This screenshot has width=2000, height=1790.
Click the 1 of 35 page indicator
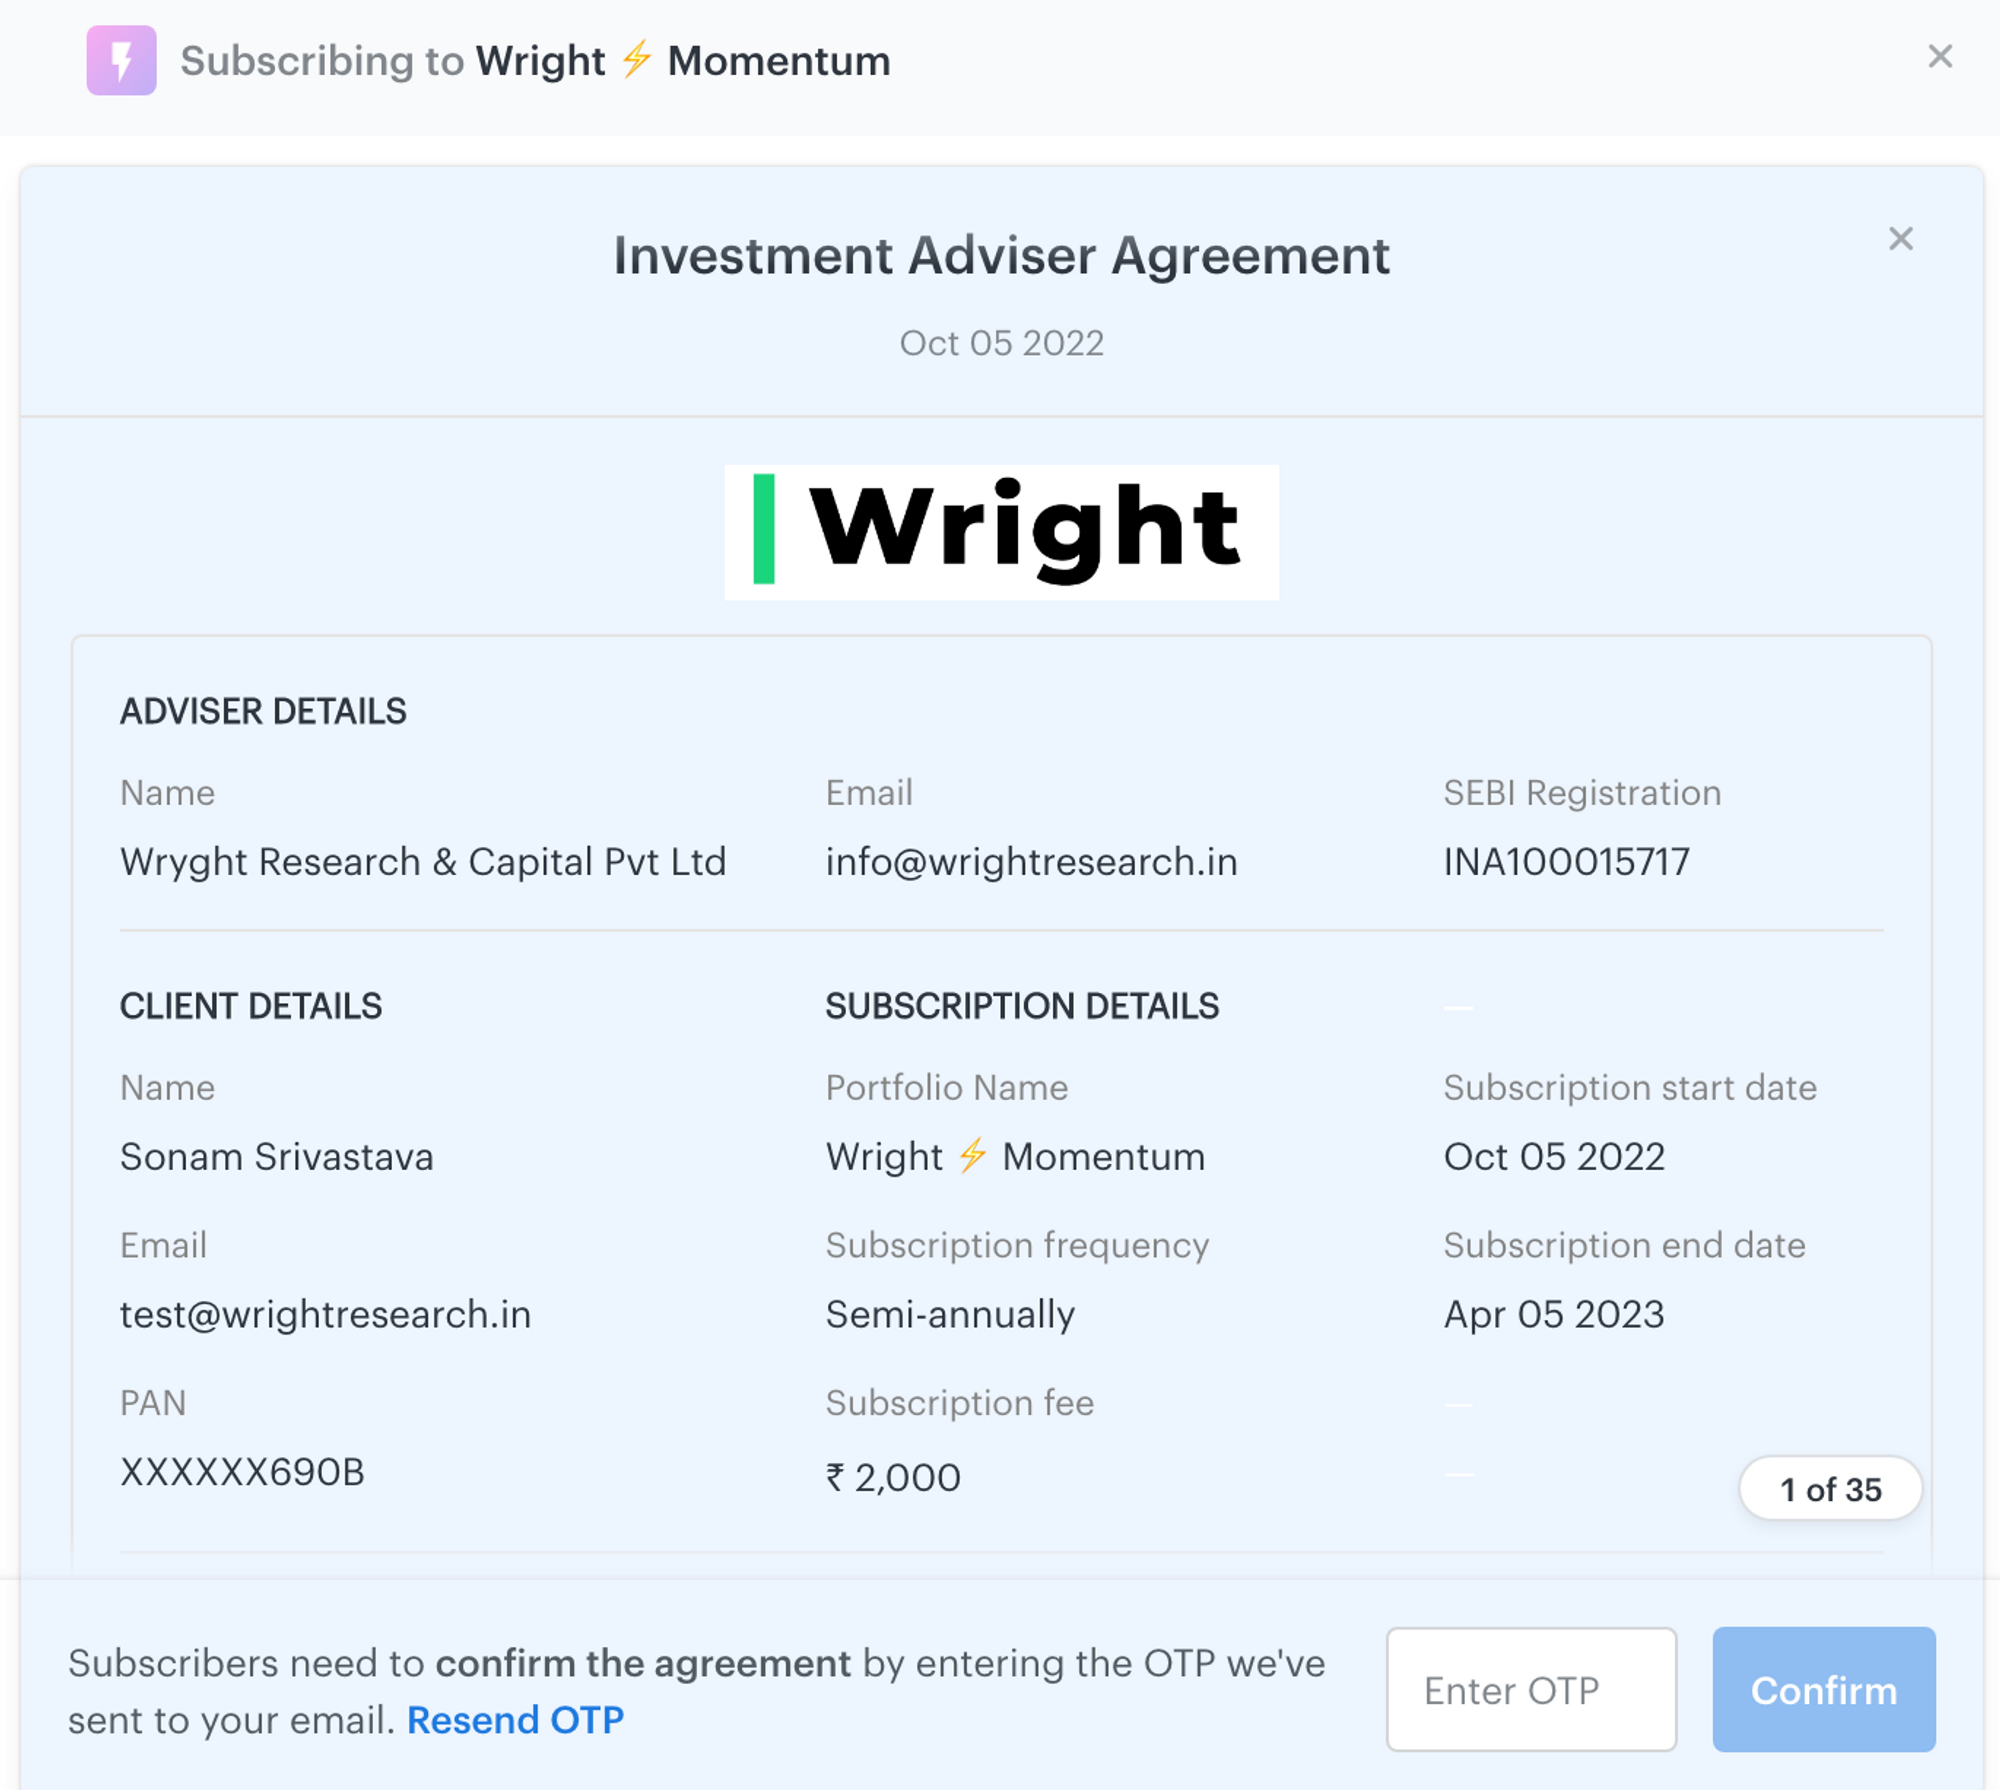pos(1830,1489)
